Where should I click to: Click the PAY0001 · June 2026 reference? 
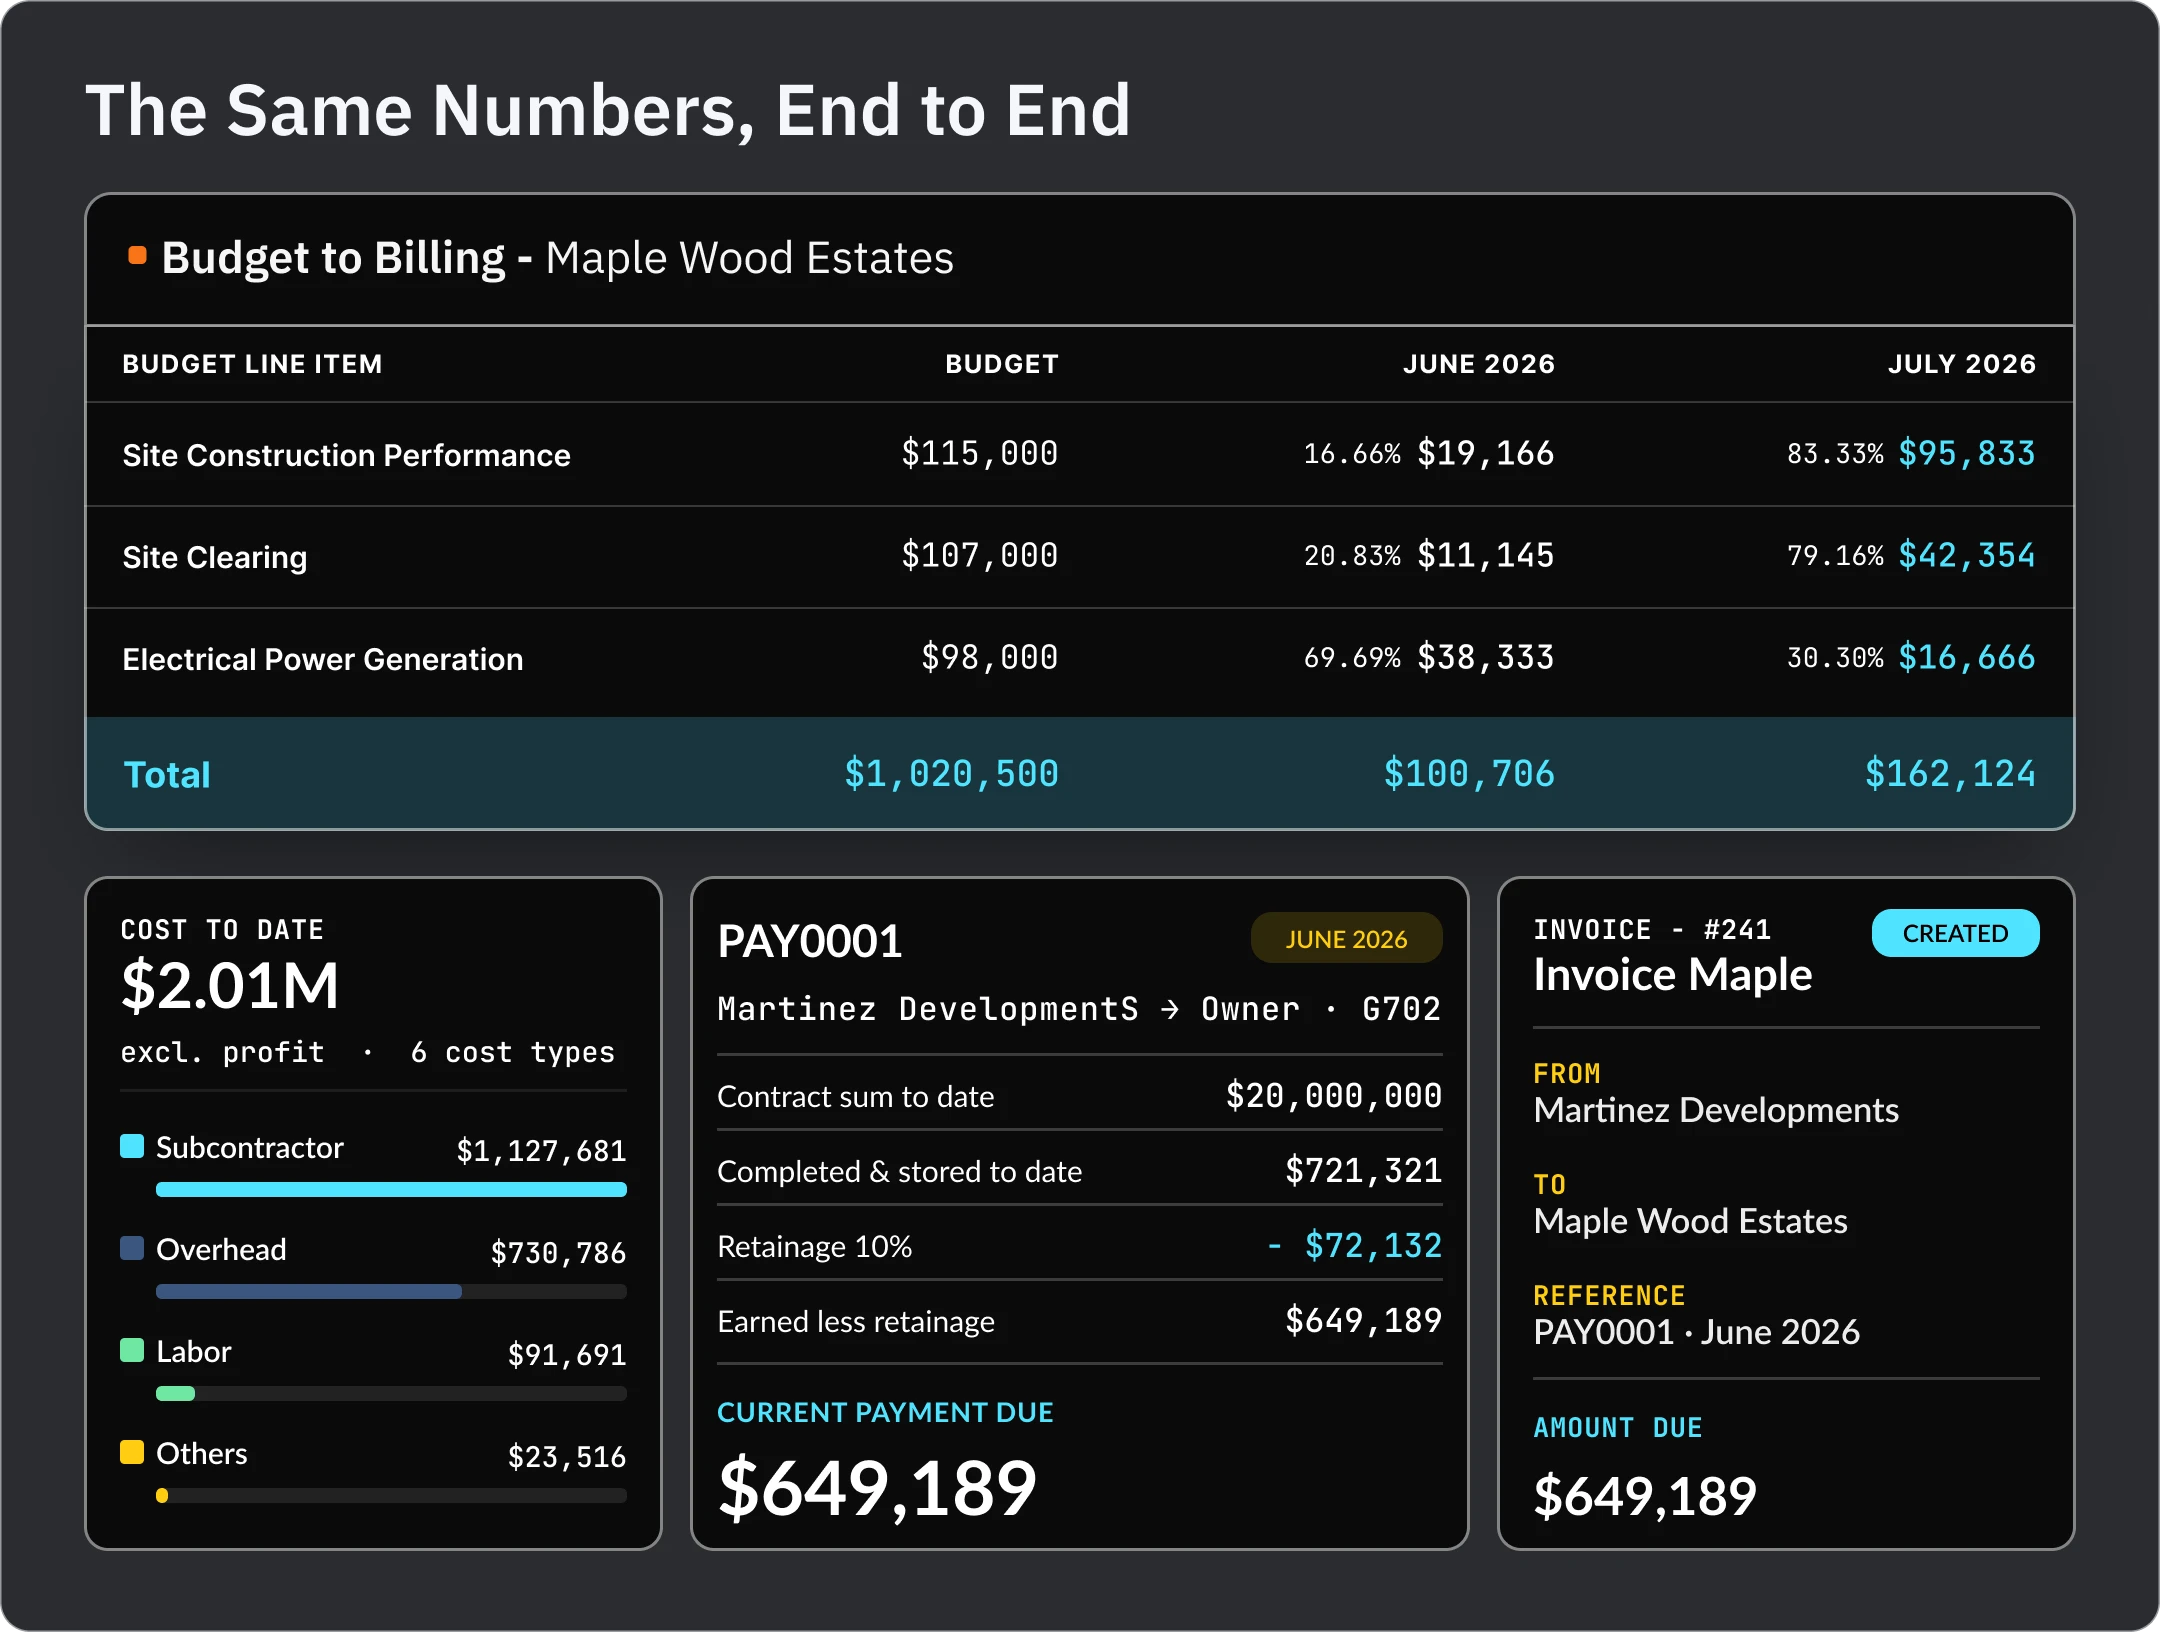1697,1333
